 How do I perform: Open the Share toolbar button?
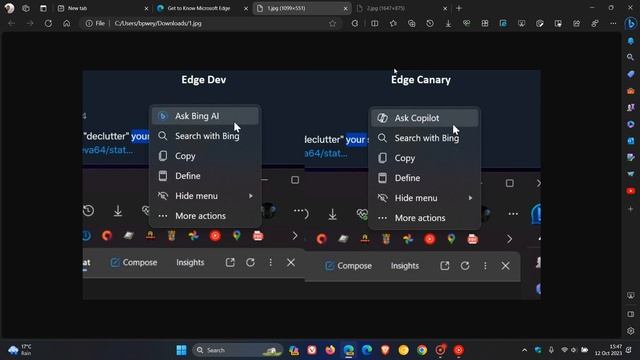576,23
